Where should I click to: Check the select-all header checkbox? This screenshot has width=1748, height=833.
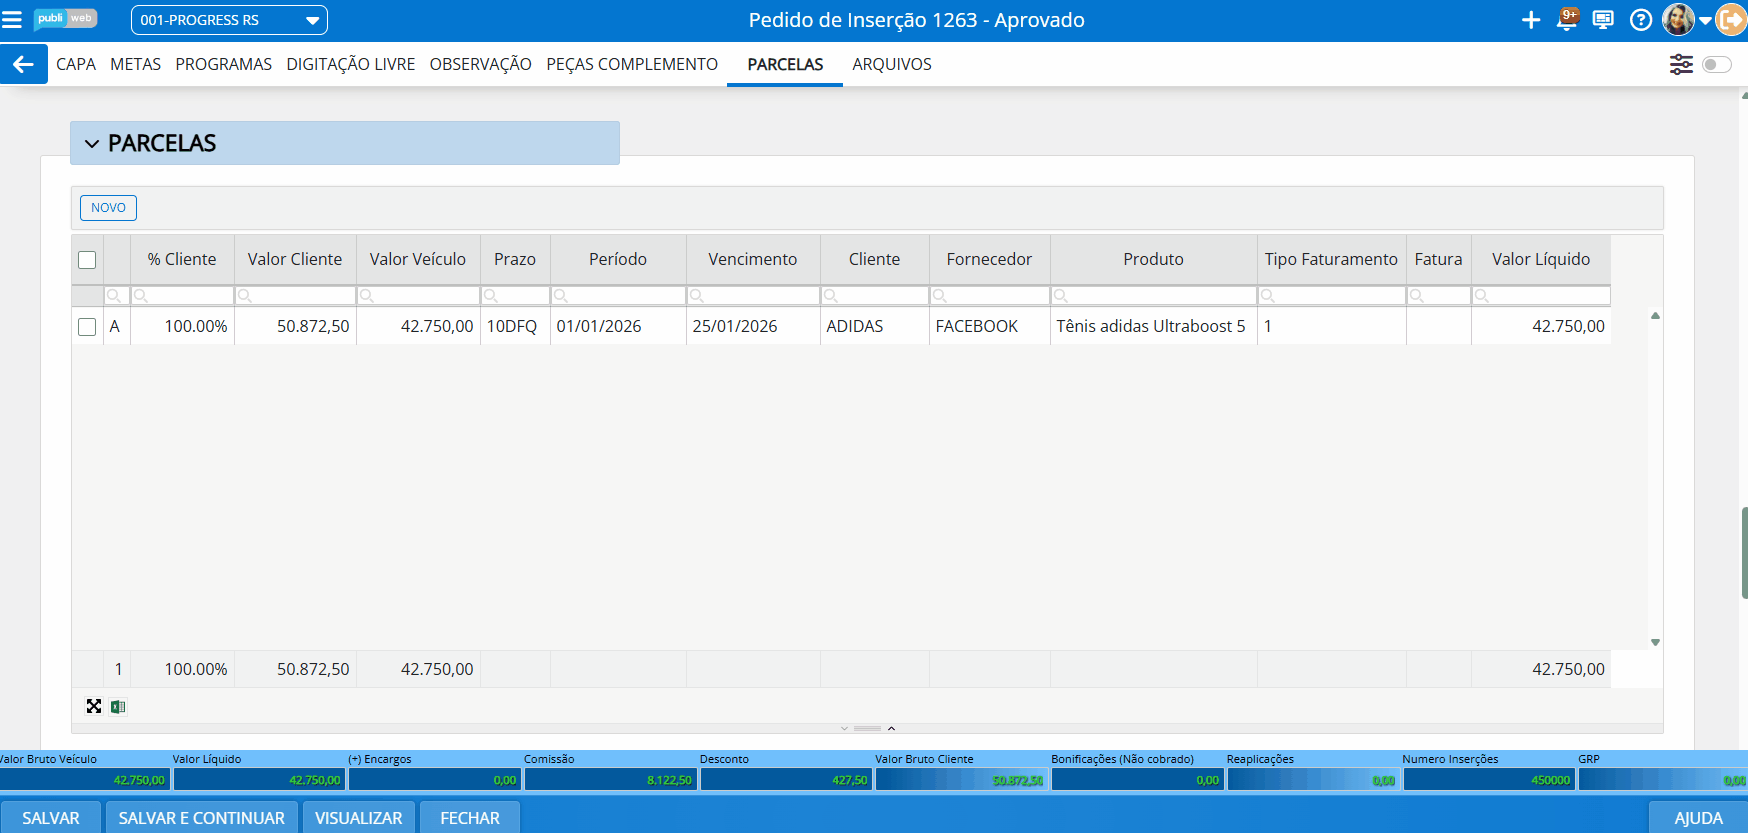click(87, 260)
